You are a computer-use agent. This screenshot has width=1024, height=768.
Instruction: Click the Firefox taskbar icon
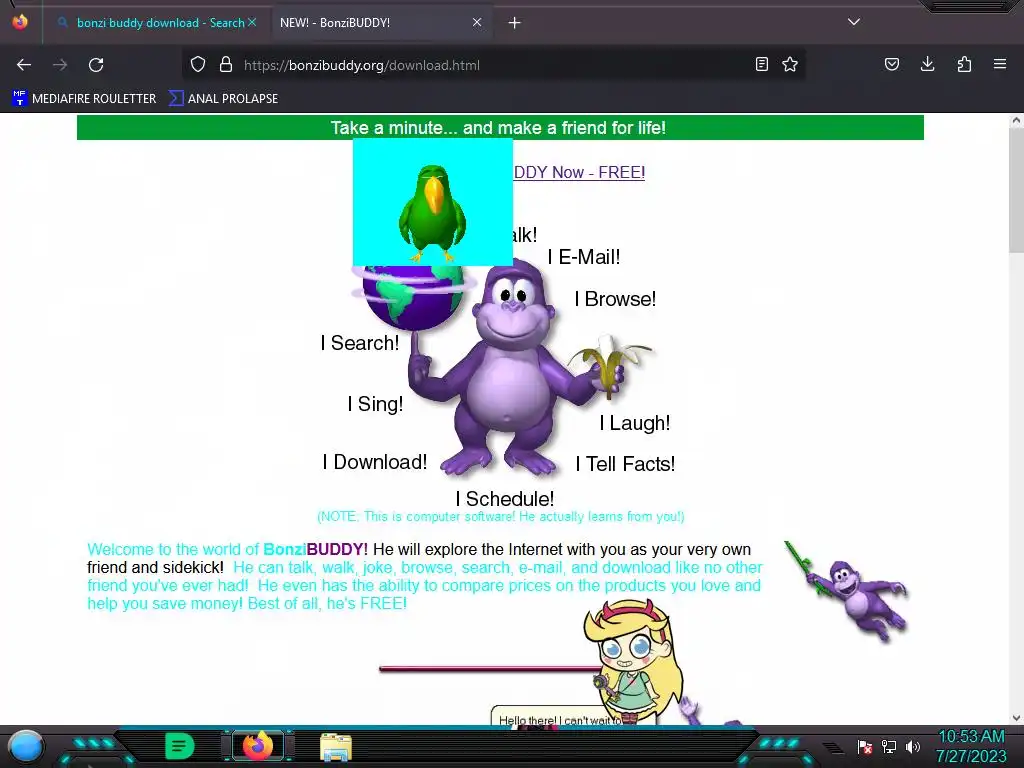click(x=257, y=745)
